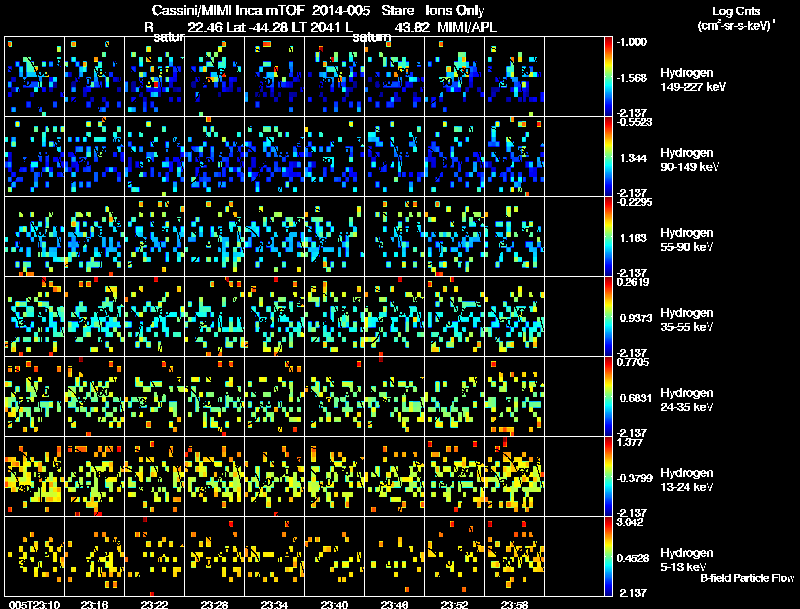Open the 13-24 keV panel at 23:40
Viewport: 800px width, 609px height.
click(x=335, y=477)
